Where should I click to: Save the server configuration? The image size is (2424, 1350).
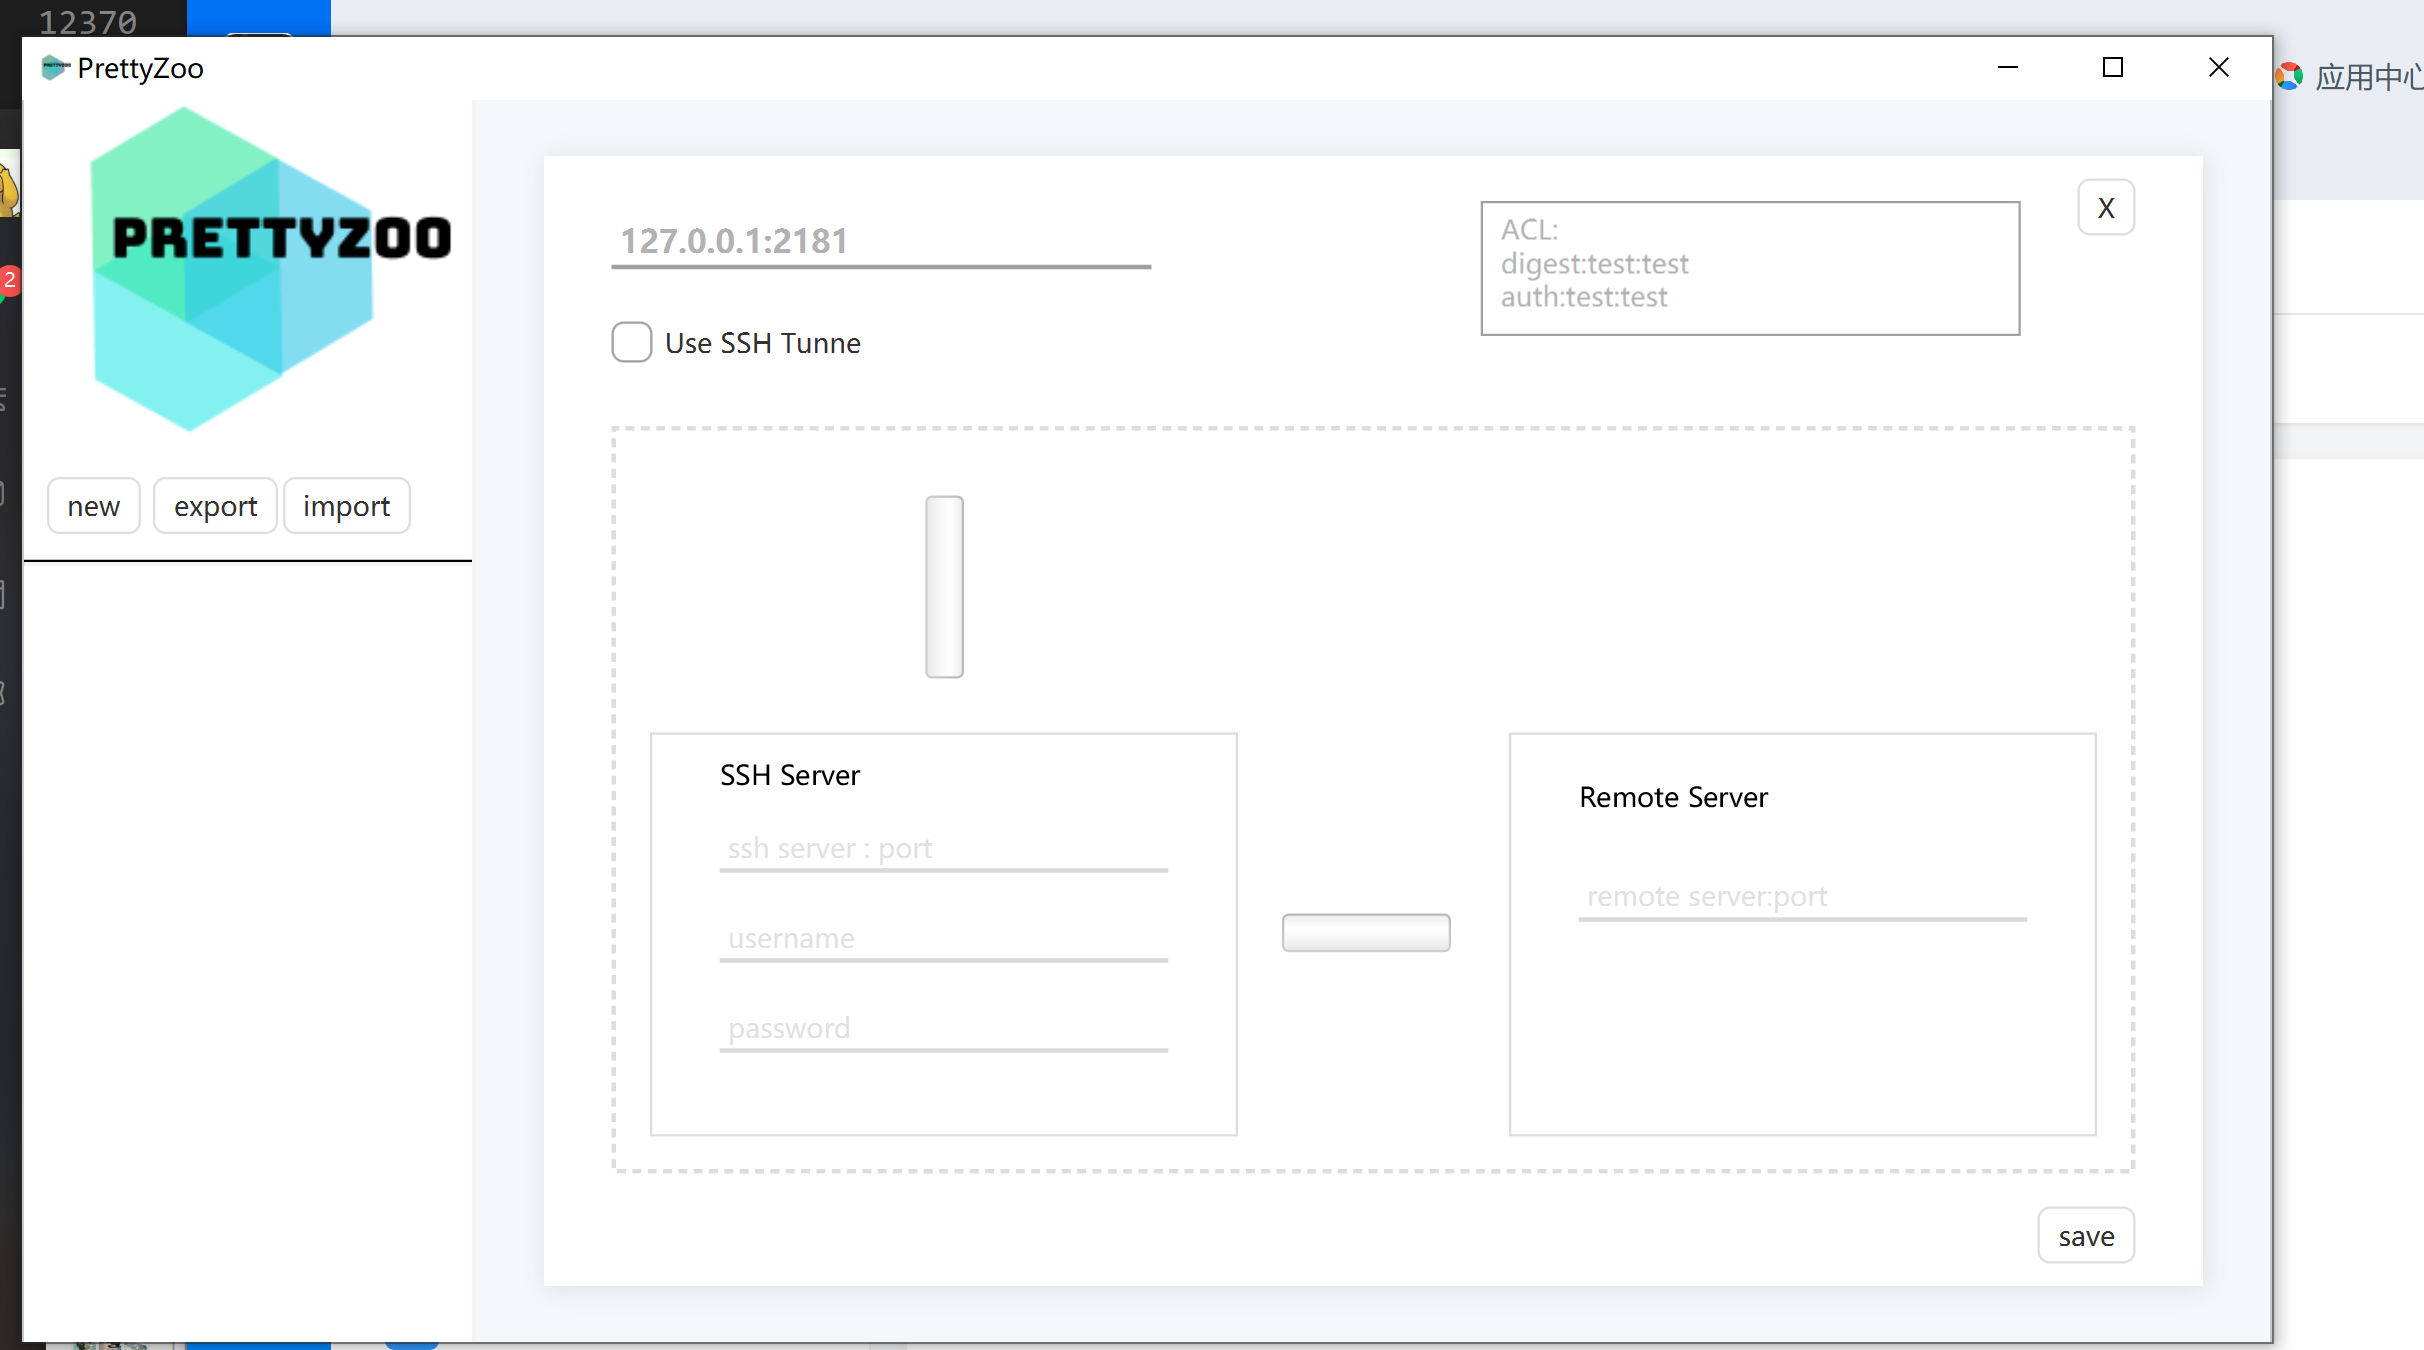2085,1236
